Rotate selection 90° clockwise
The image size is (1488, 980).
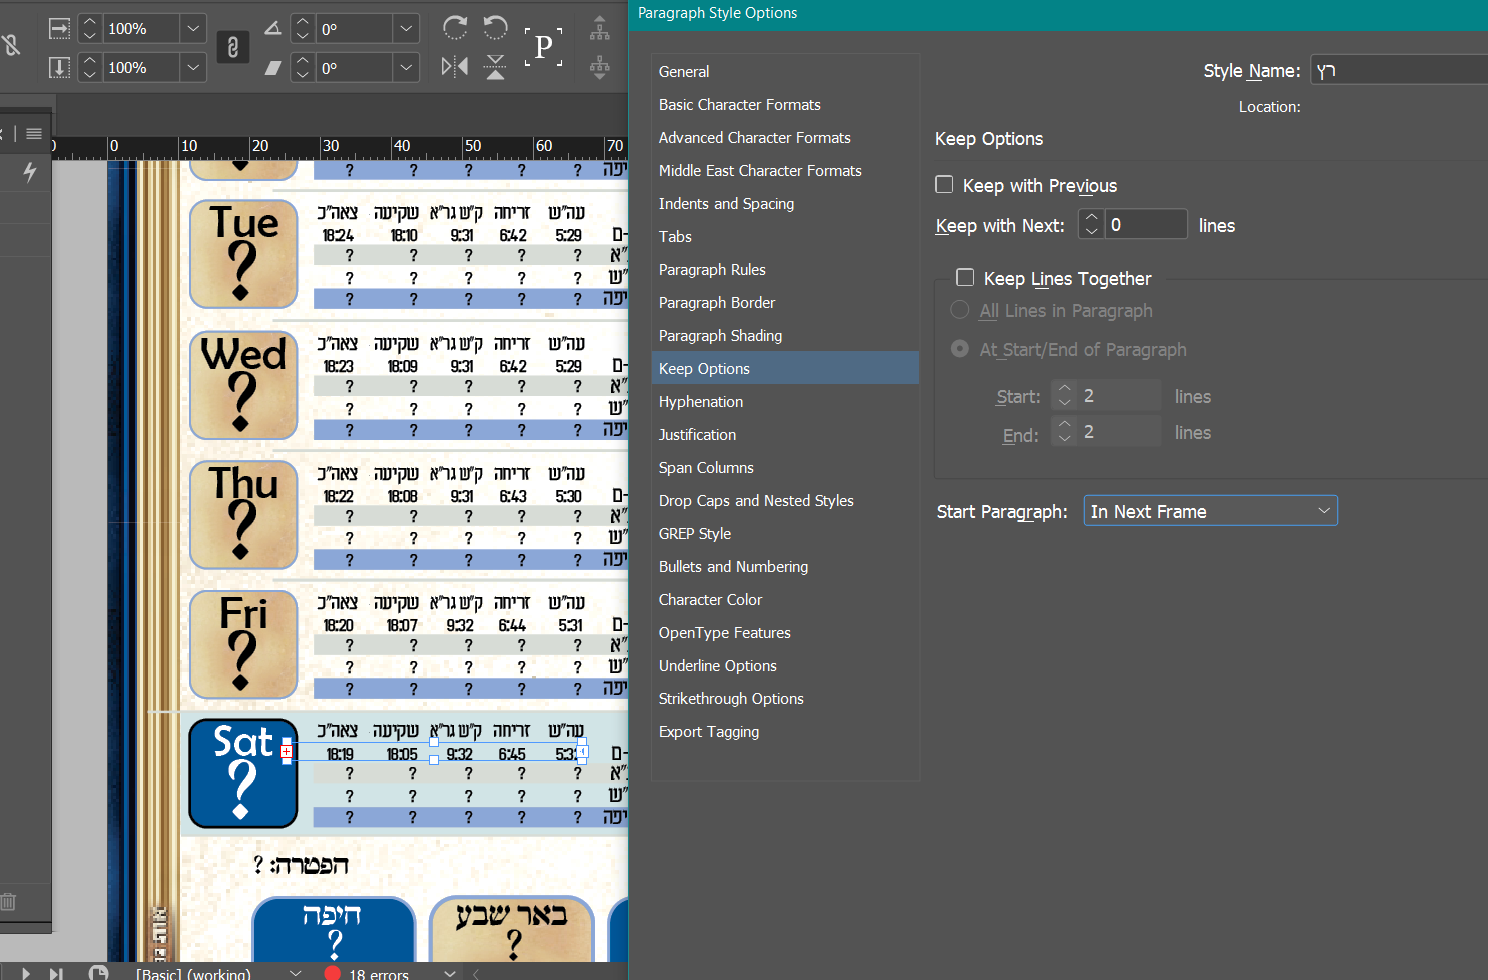point(455,28)
